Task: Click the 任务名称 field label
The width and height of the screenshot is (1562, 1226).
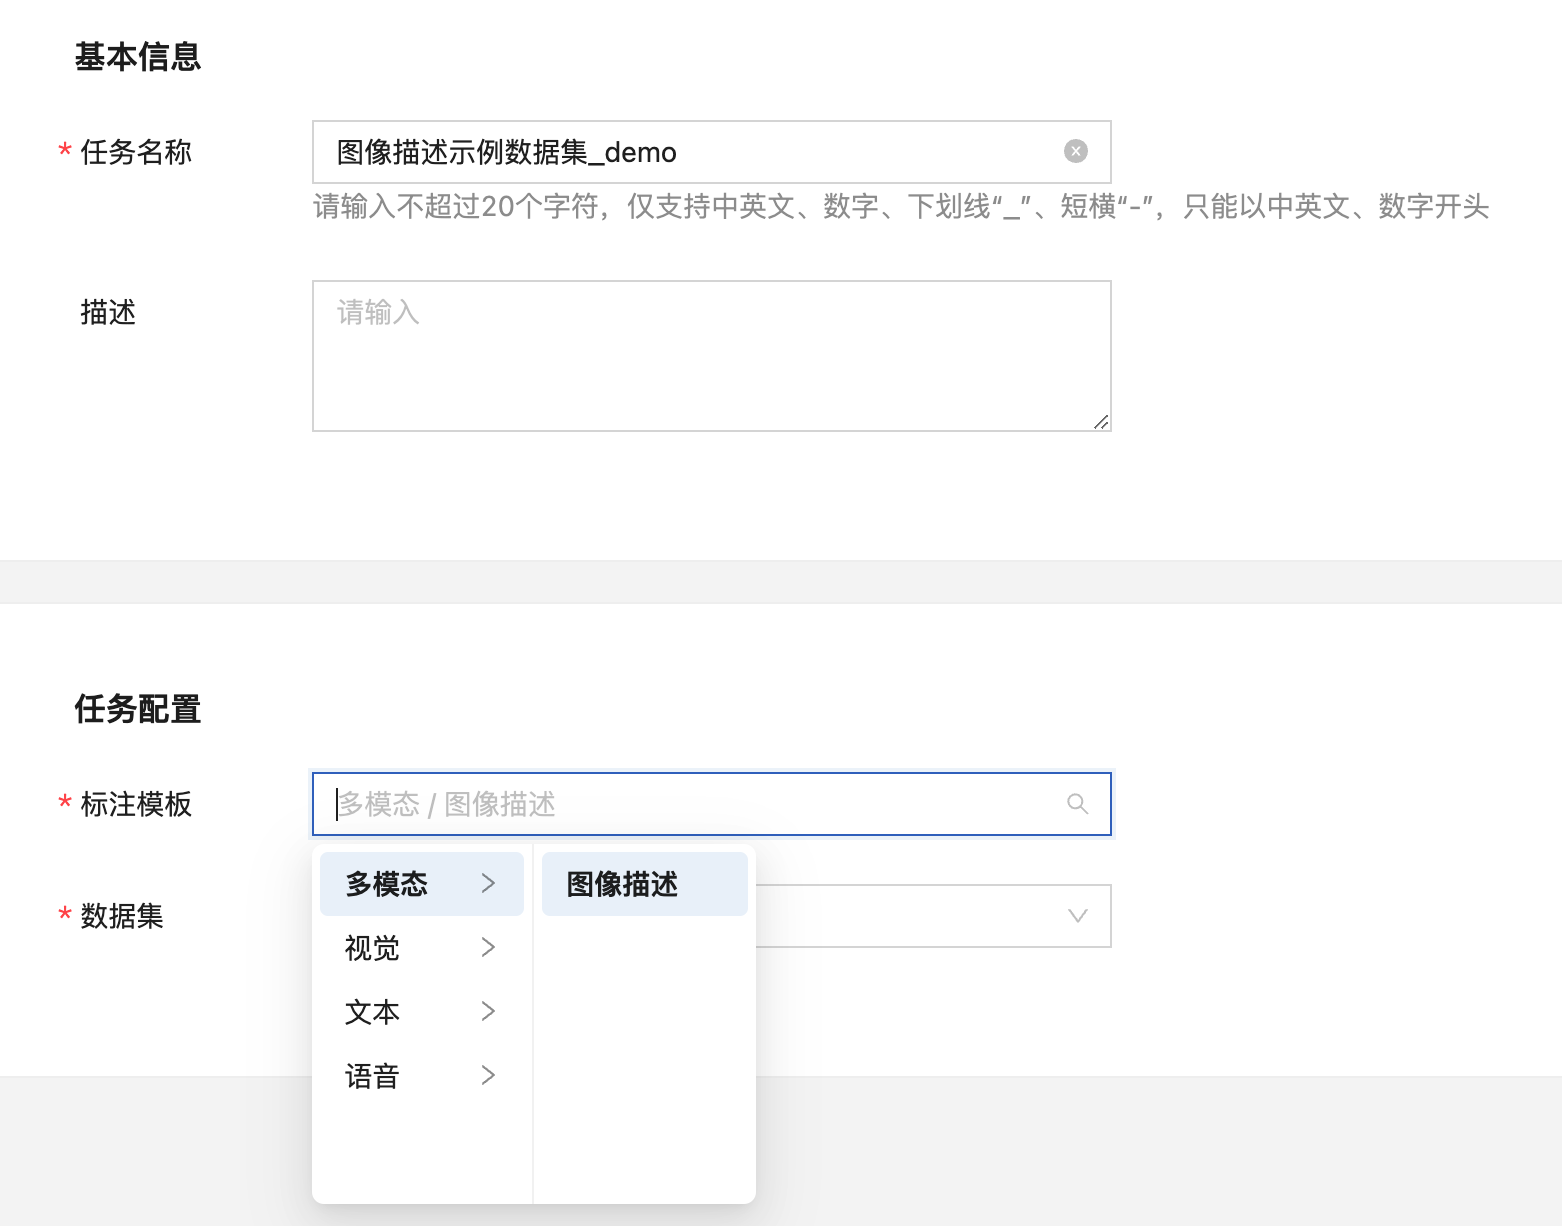Action: coord(136,152)
